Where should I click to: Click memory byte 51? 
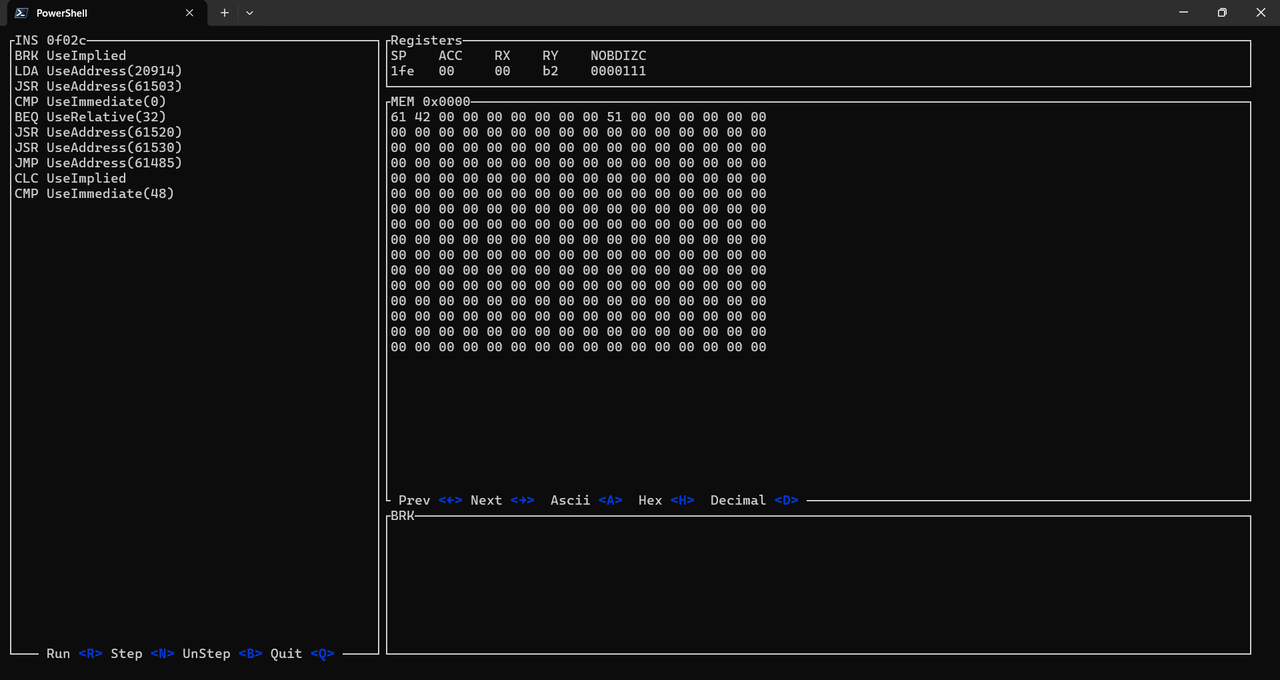(x=614, y=117)
